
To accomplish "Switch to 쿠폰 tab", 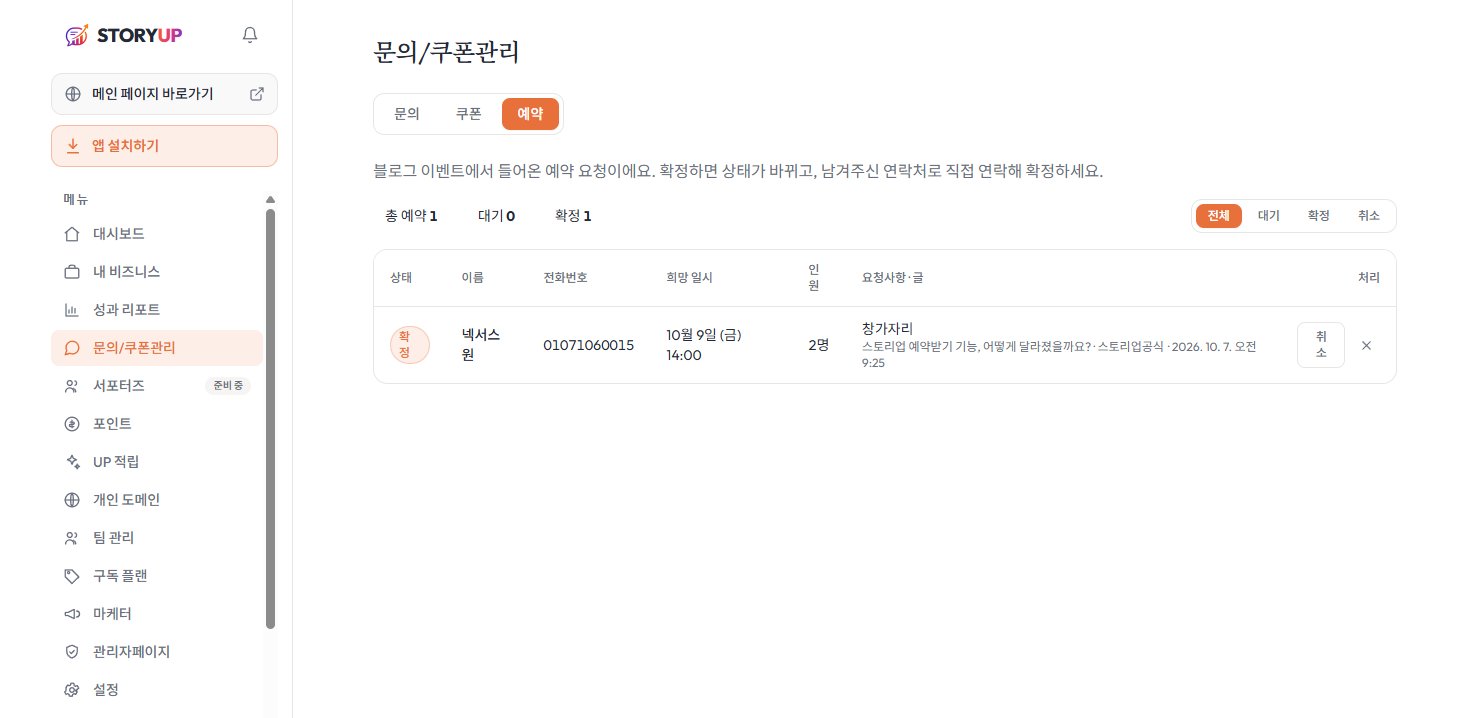I will [x=468, y=114].
